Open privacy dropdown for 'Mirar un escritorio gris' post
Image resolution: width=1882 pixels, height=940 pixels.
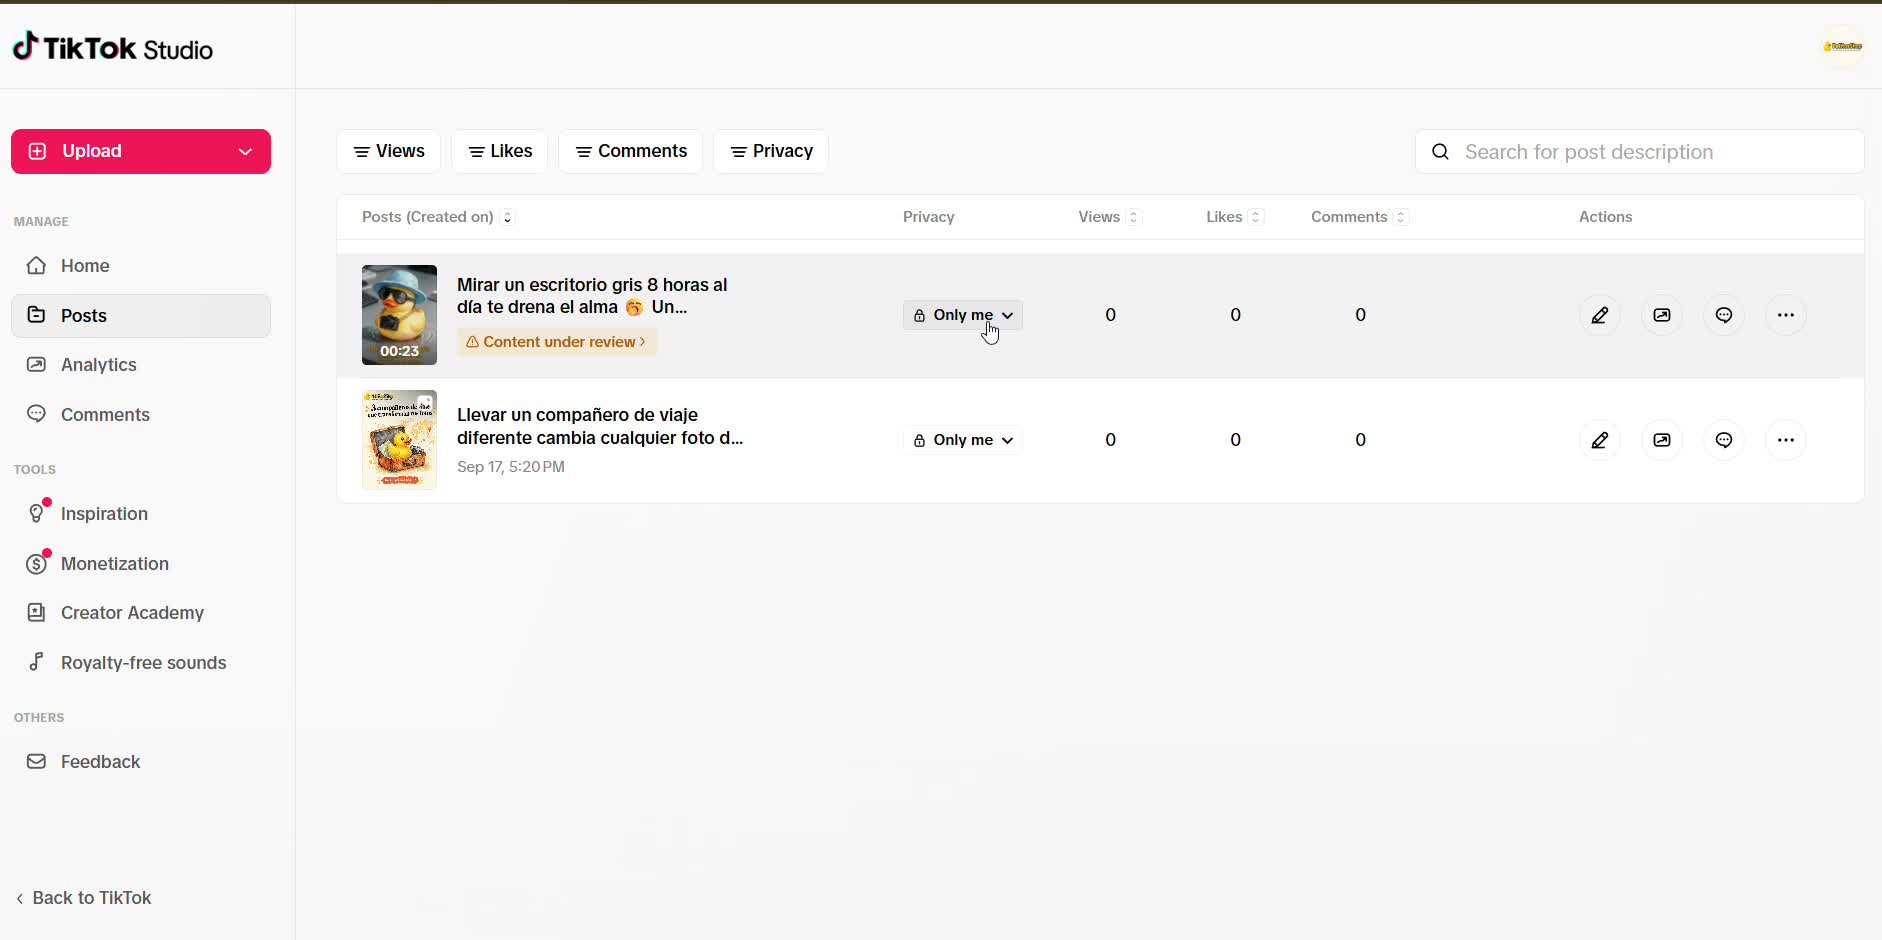point(963,315)
